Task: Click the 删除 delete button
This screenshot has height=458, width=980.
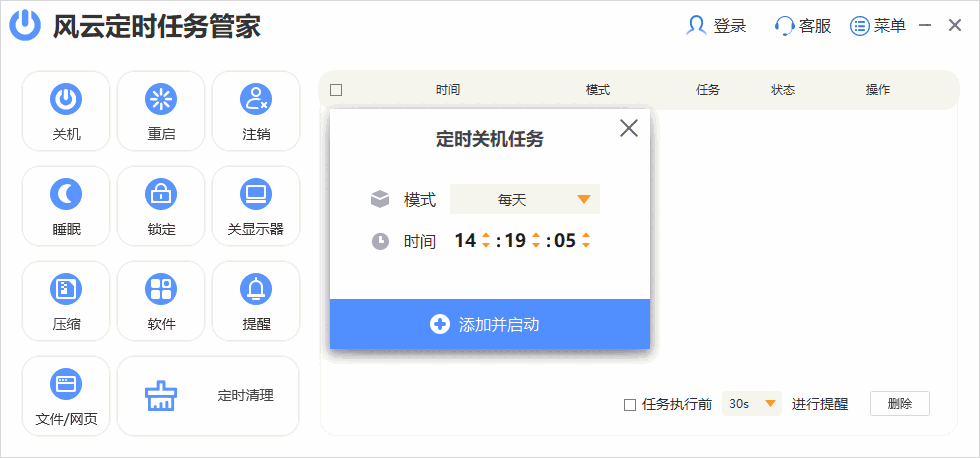Action: pos(899,404)
